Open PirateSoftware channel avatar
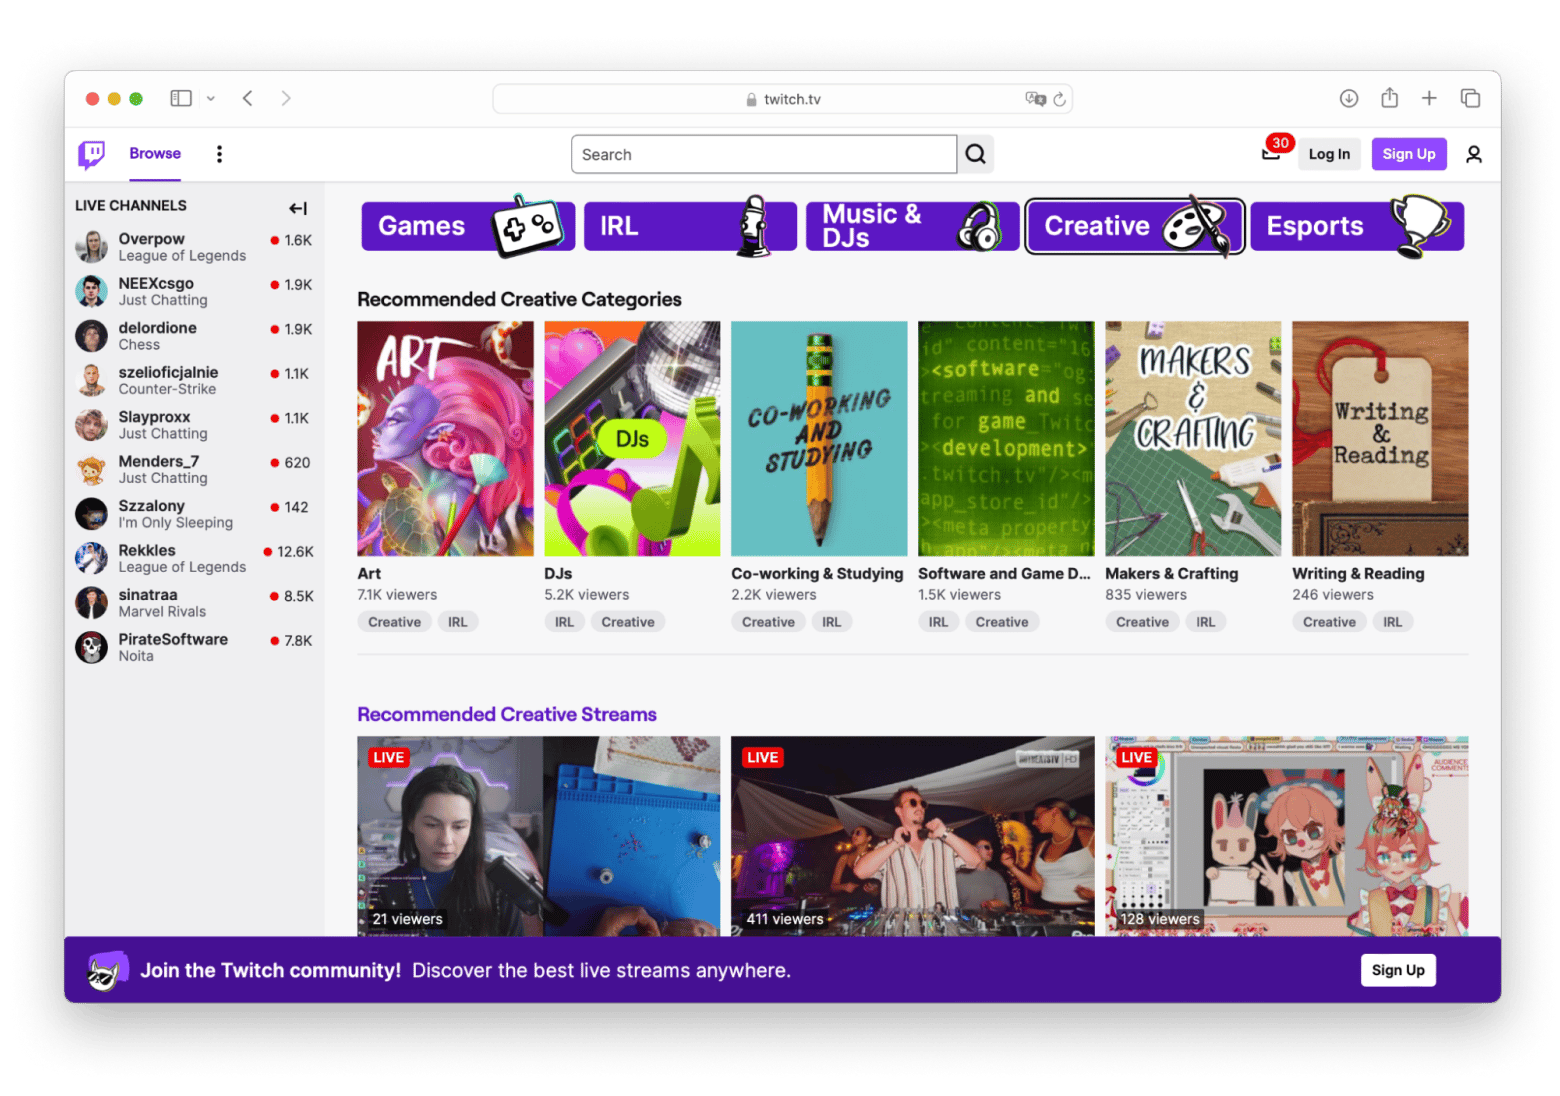This screenshot has height=1096, width=1560. (x=91, y=647)
